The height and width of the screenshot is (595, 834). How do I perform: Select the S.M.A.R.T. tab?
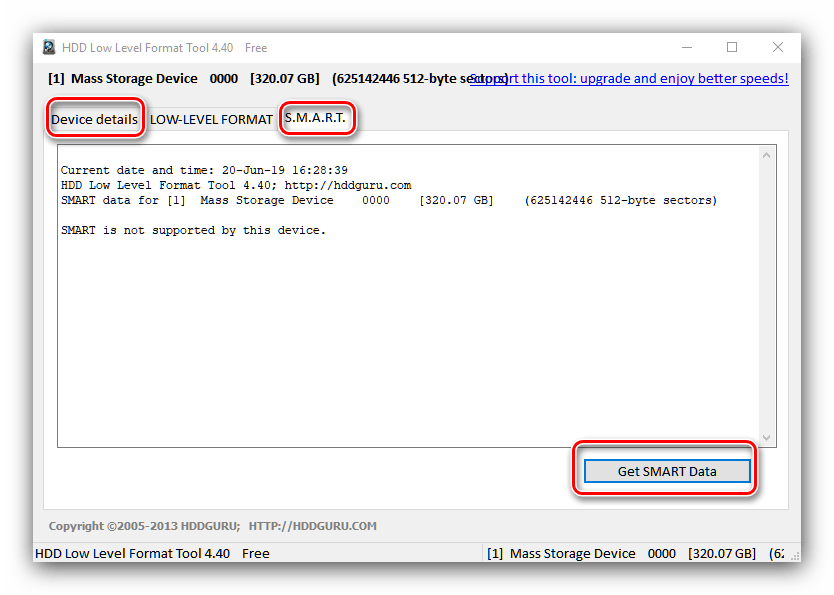(x=315, y=118)
